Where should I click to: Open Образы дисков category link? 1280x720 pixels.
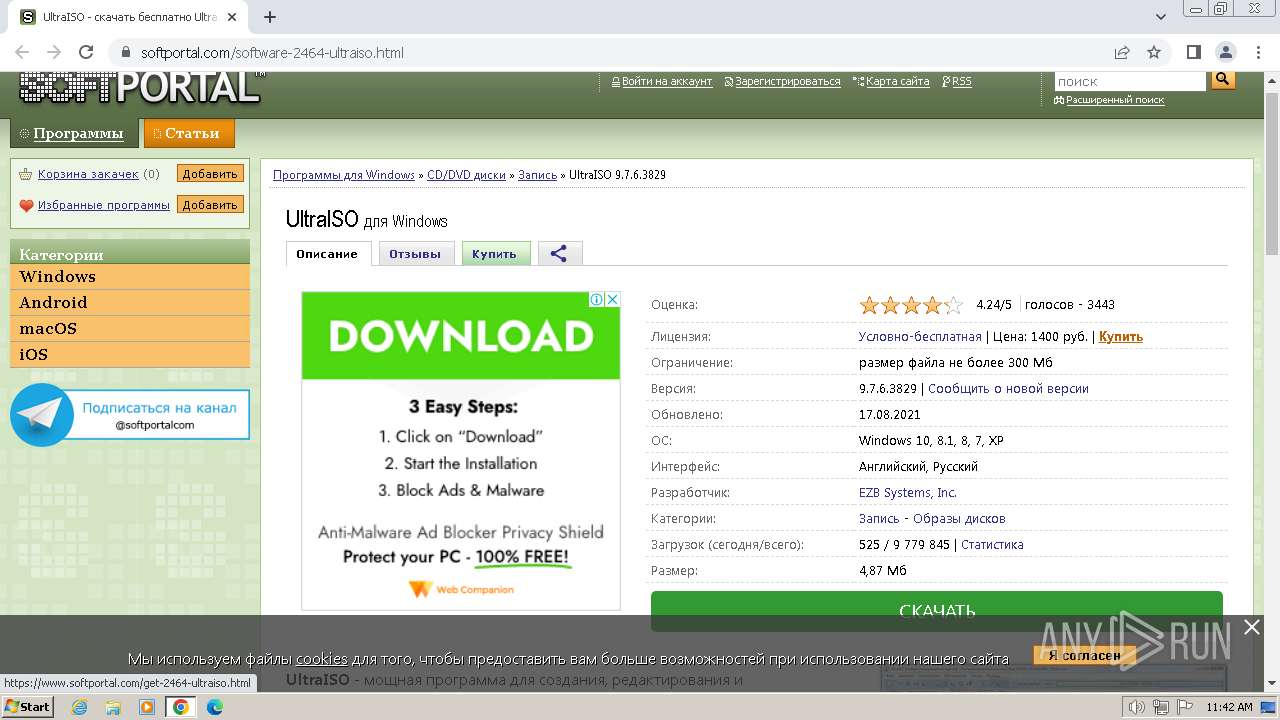pyautogui.click(x=959, y=519)
